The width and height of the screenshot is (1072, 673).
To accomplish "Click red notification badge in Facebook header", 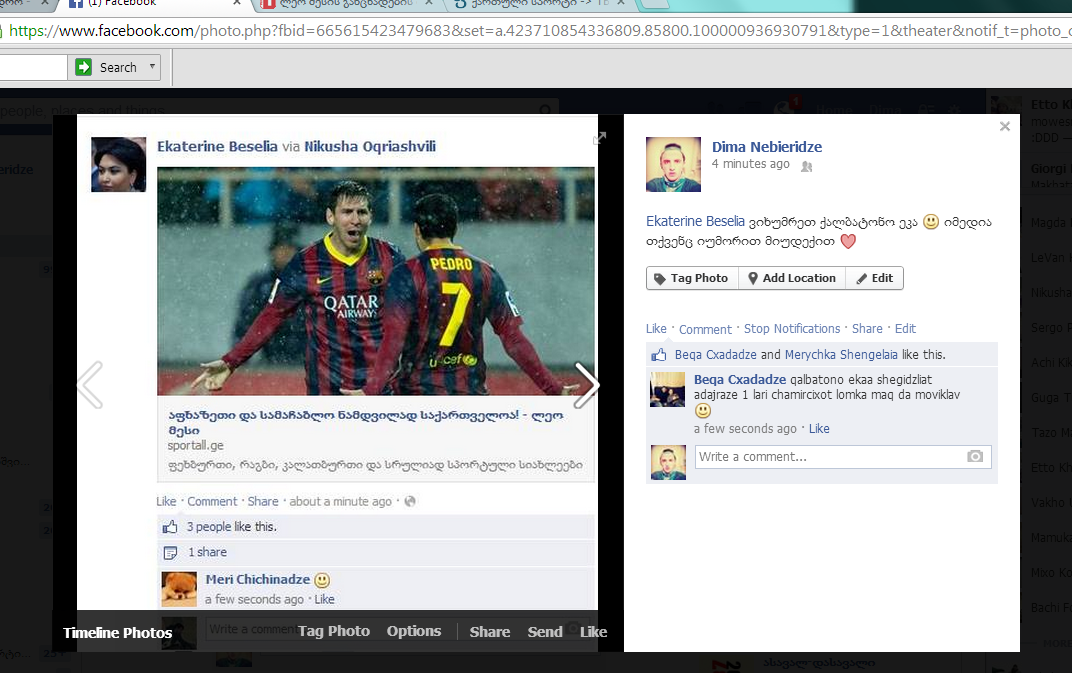I will pyautogui.click(x=795, y=103).
